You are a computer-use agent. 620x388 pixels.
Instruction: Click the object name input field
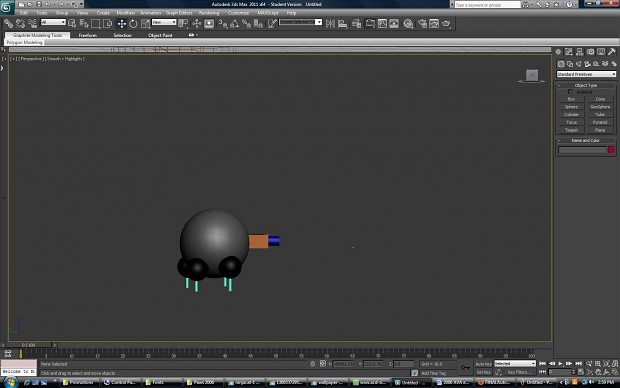click(x=582, y=150)
